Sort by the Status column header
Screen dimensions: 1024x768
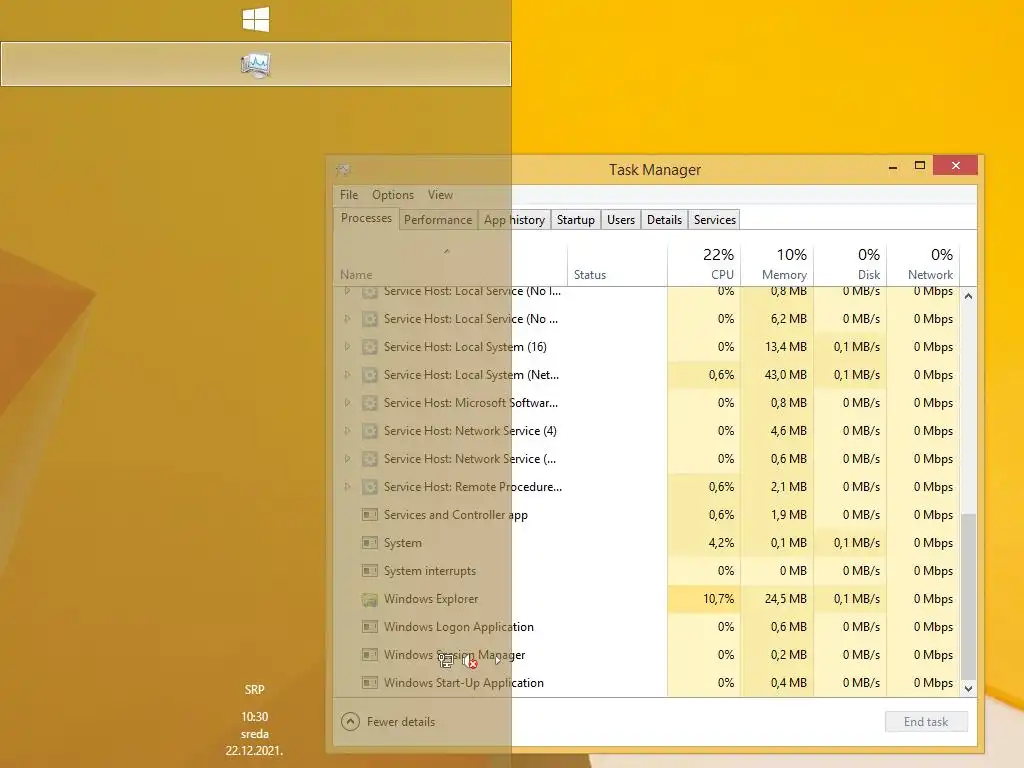(x=618, y=264)
